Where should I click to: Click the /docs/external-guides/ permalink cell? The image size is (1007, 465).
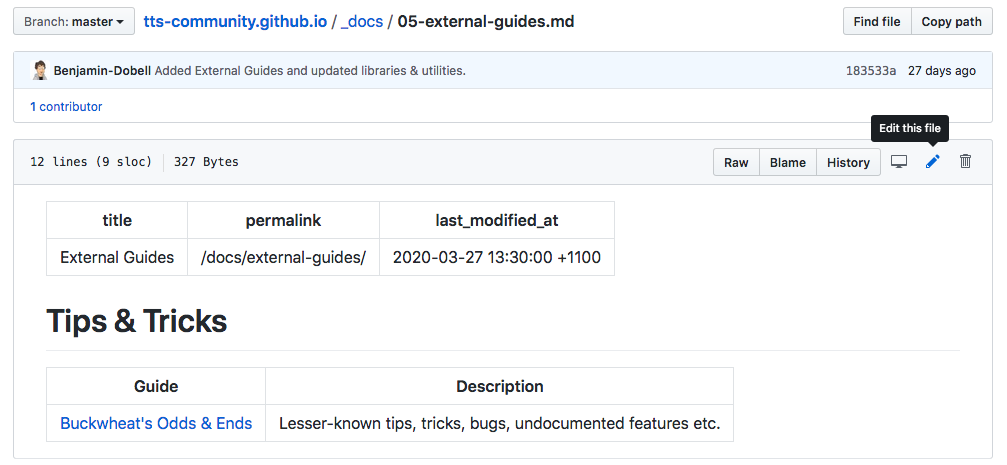pos(283,257)
